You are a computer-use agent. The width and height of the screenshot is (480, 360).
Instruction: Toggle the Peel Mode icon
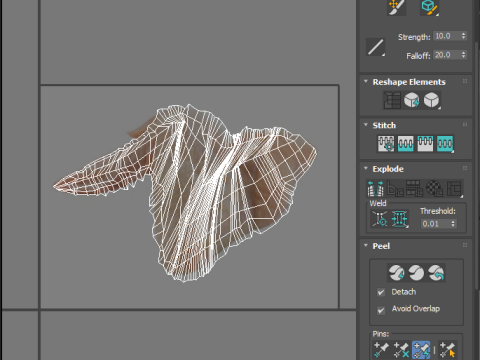(416, 273)
